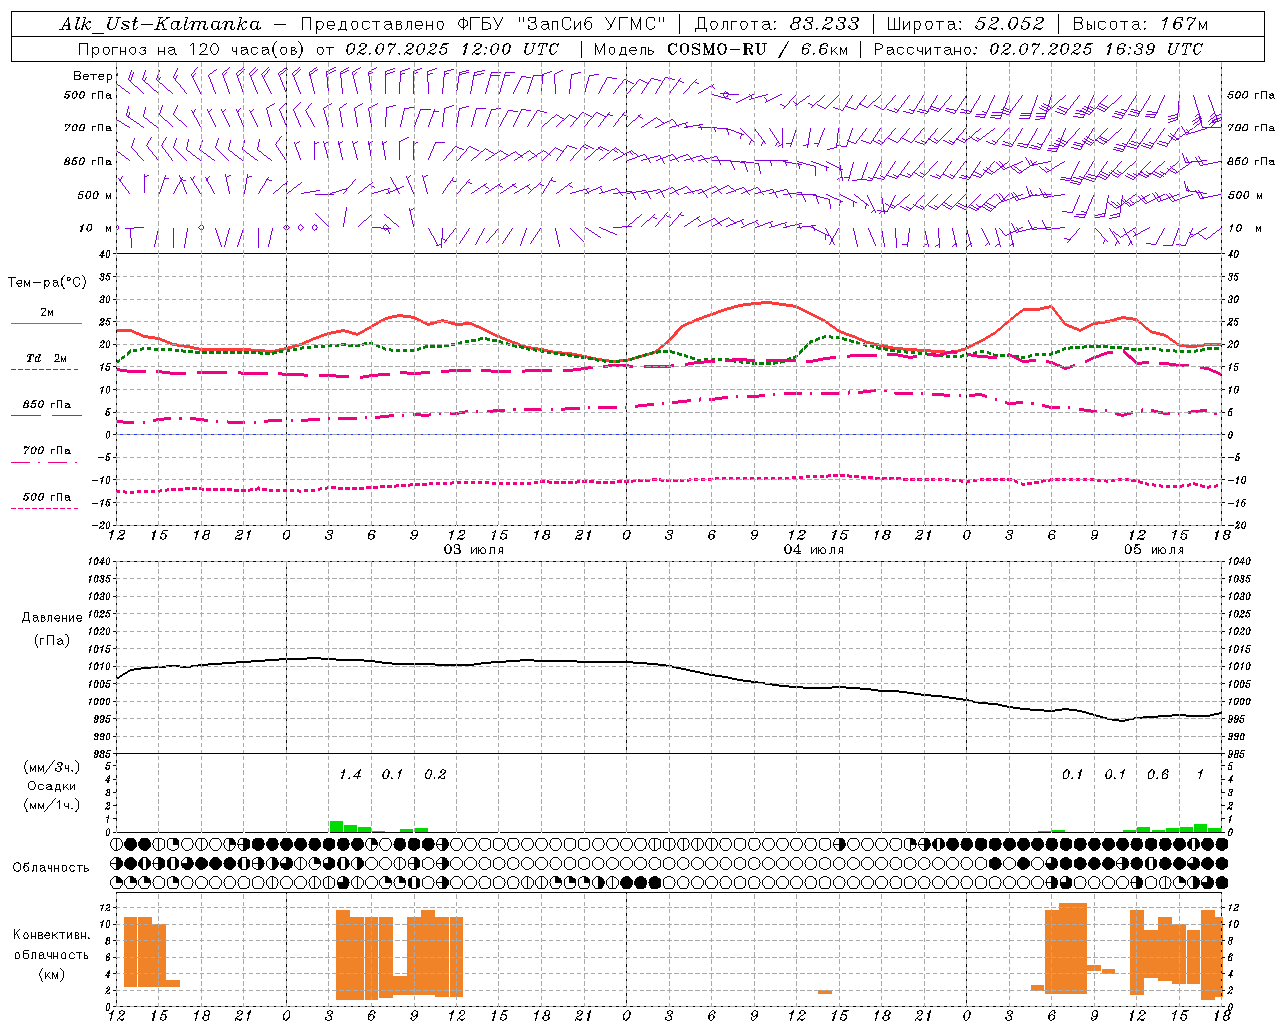This screenshot has width=1280, height=1024.
Task: Click the Тем-ра(°C) temperature label
Action: click(47, 283)
